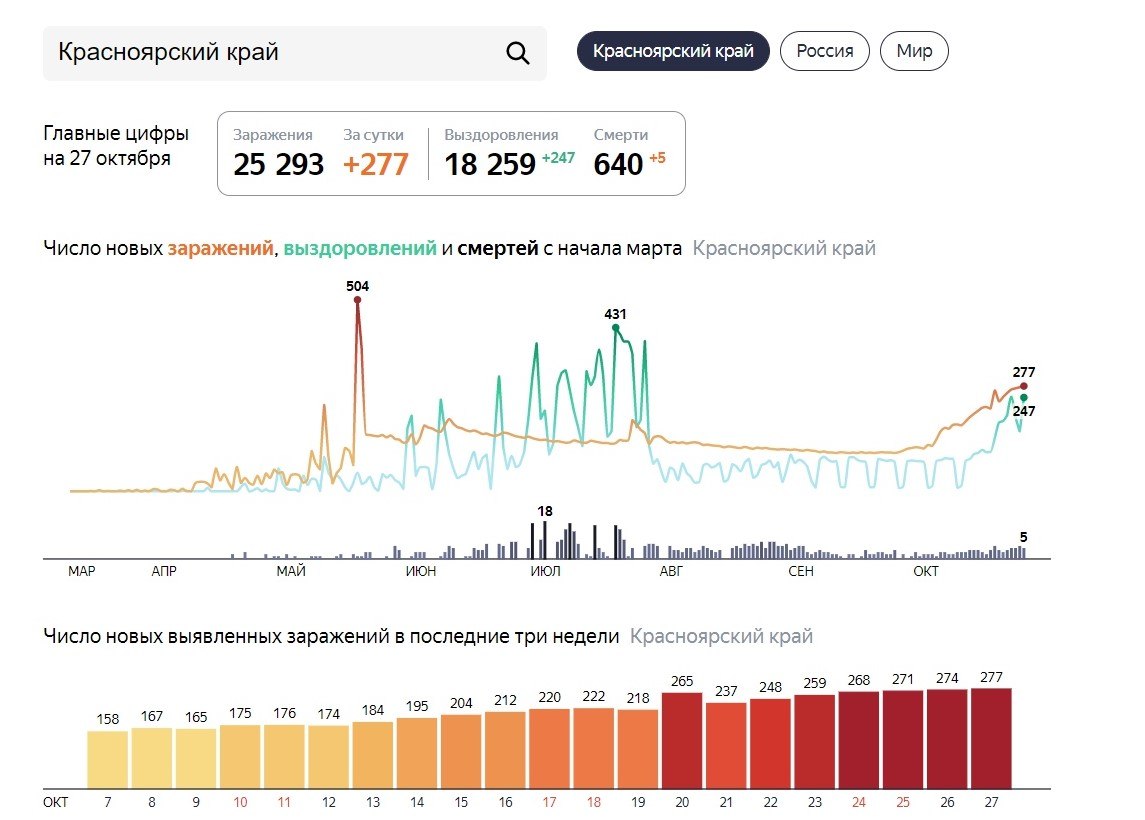Click daily increase value +277
The width and height of the screenshot is (1145, 820).
pyautogui.click(x=375, y=164)
